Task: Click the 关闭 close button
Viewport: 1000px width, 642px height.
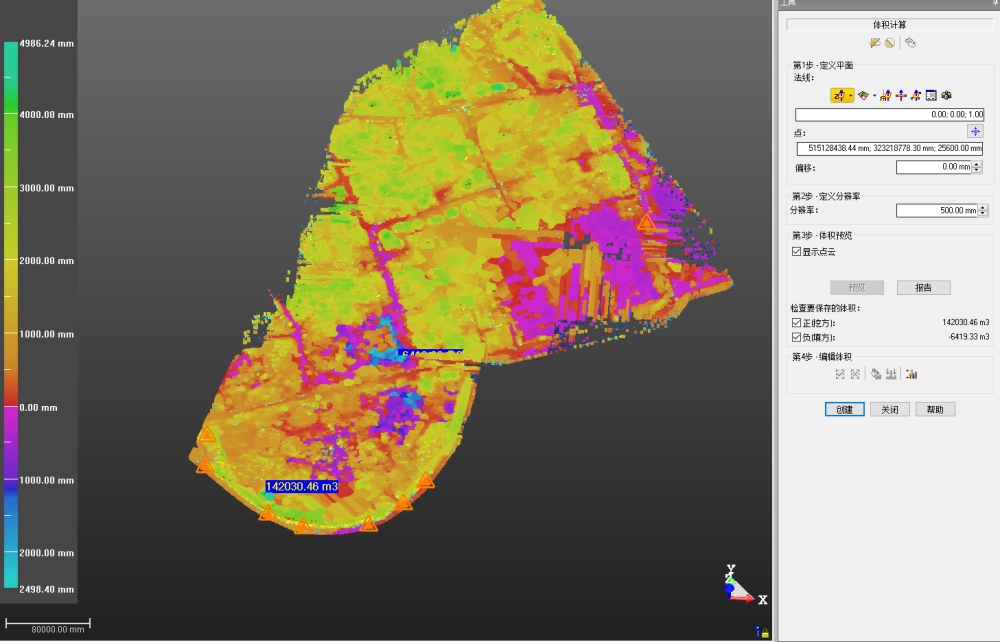Action: pos(889,409)
